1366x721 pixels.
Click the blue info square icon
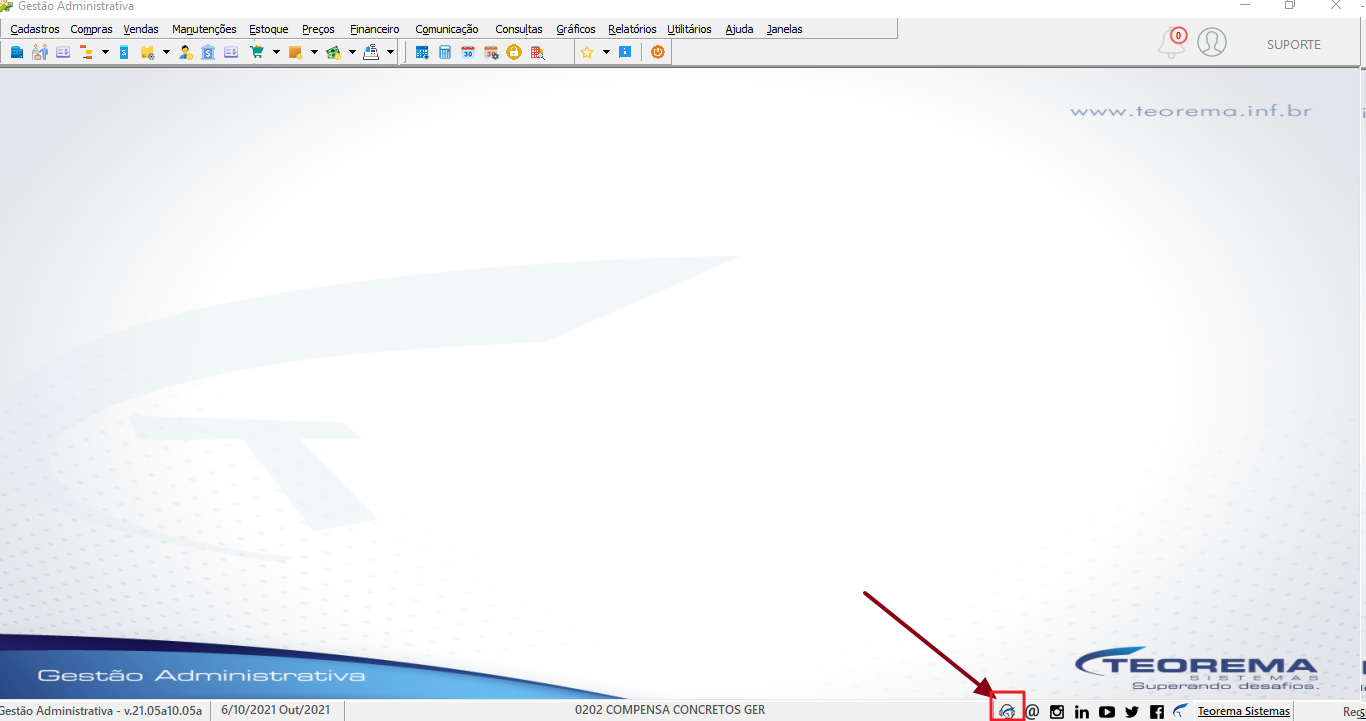click(625, 52)
